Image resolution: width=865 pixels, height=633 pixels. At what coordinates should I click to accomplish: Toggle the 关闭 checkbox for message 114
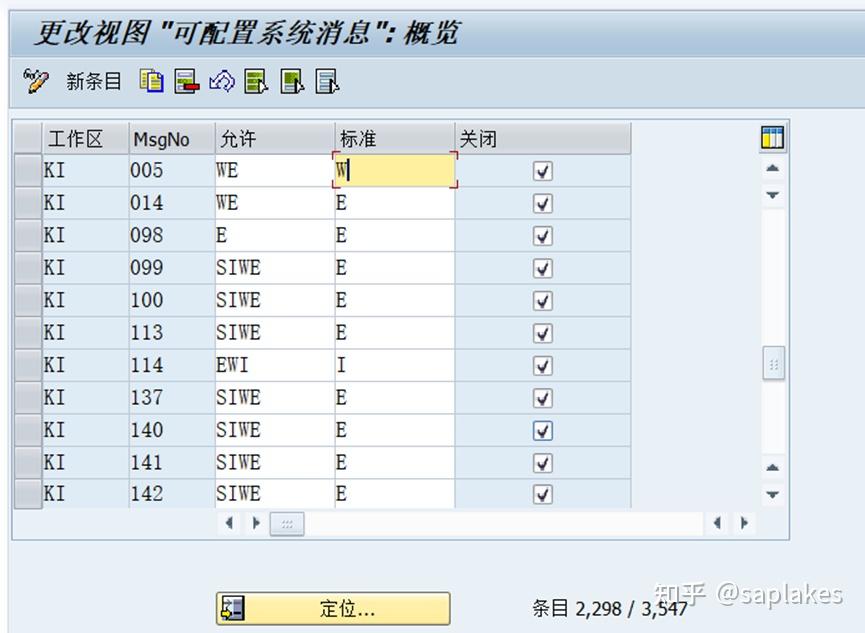(x=541, y=365)
